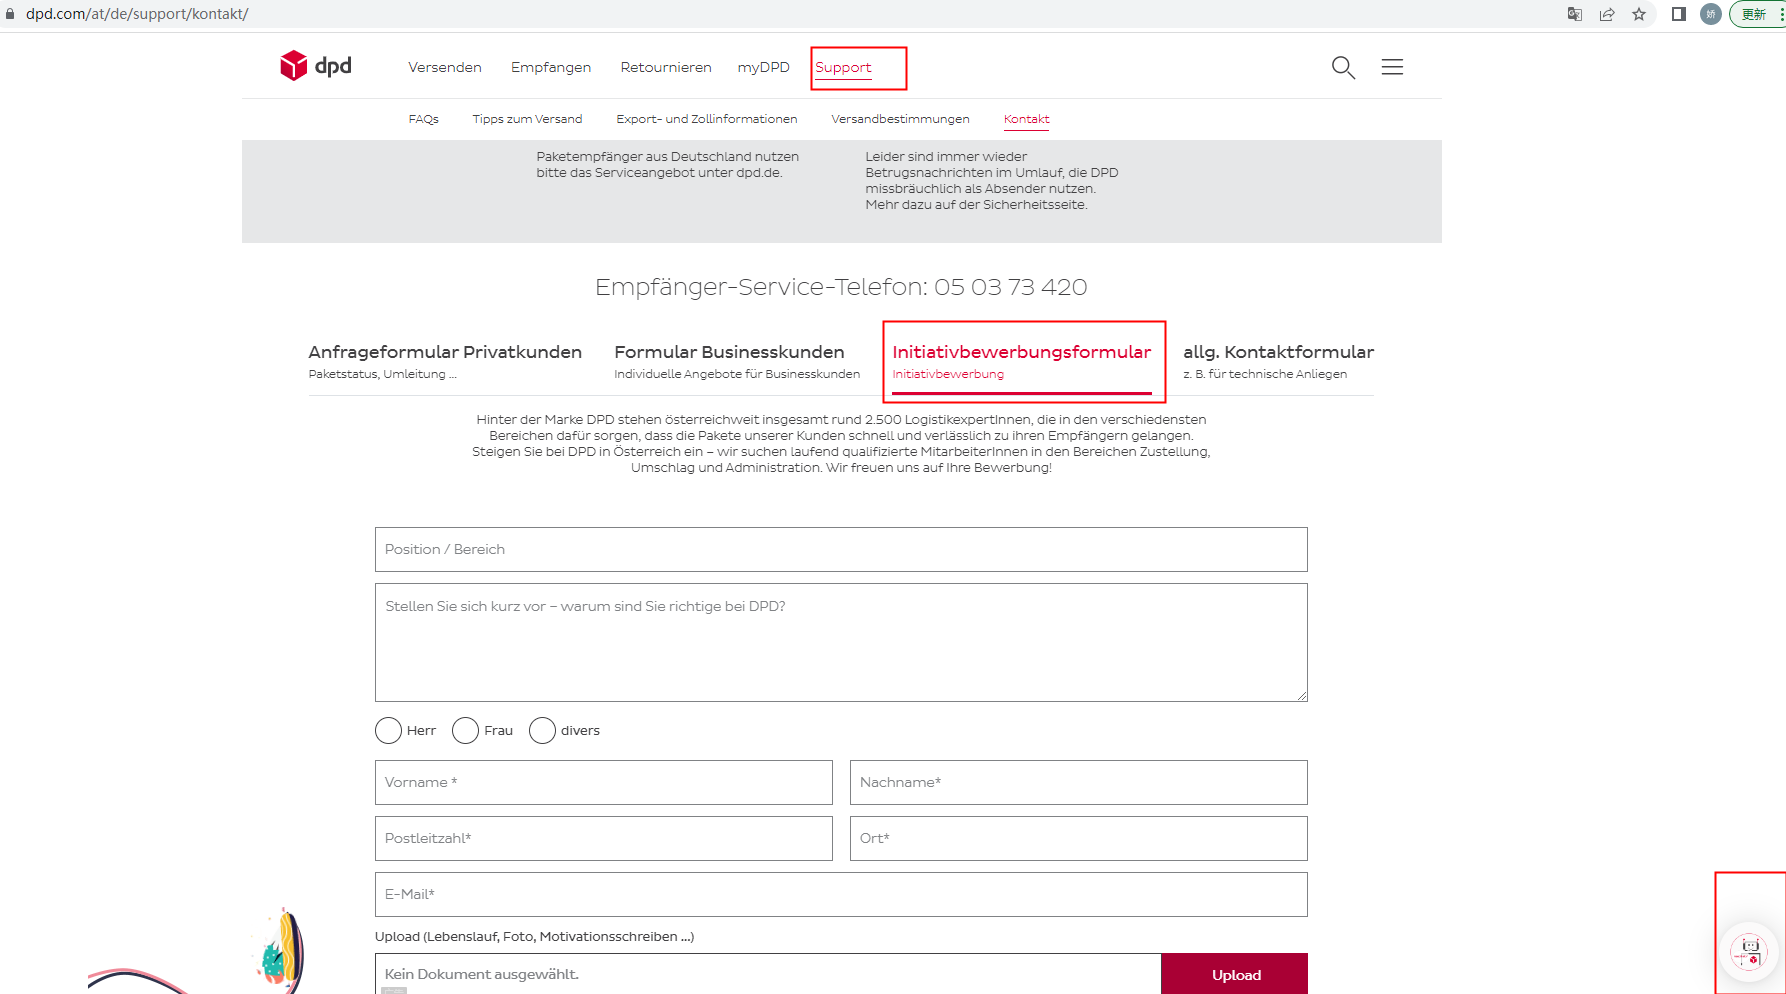The height and width of the screenshot is (994, 1786).
Task: Open the DPD chatbot robot icon
Action: 1749,952
